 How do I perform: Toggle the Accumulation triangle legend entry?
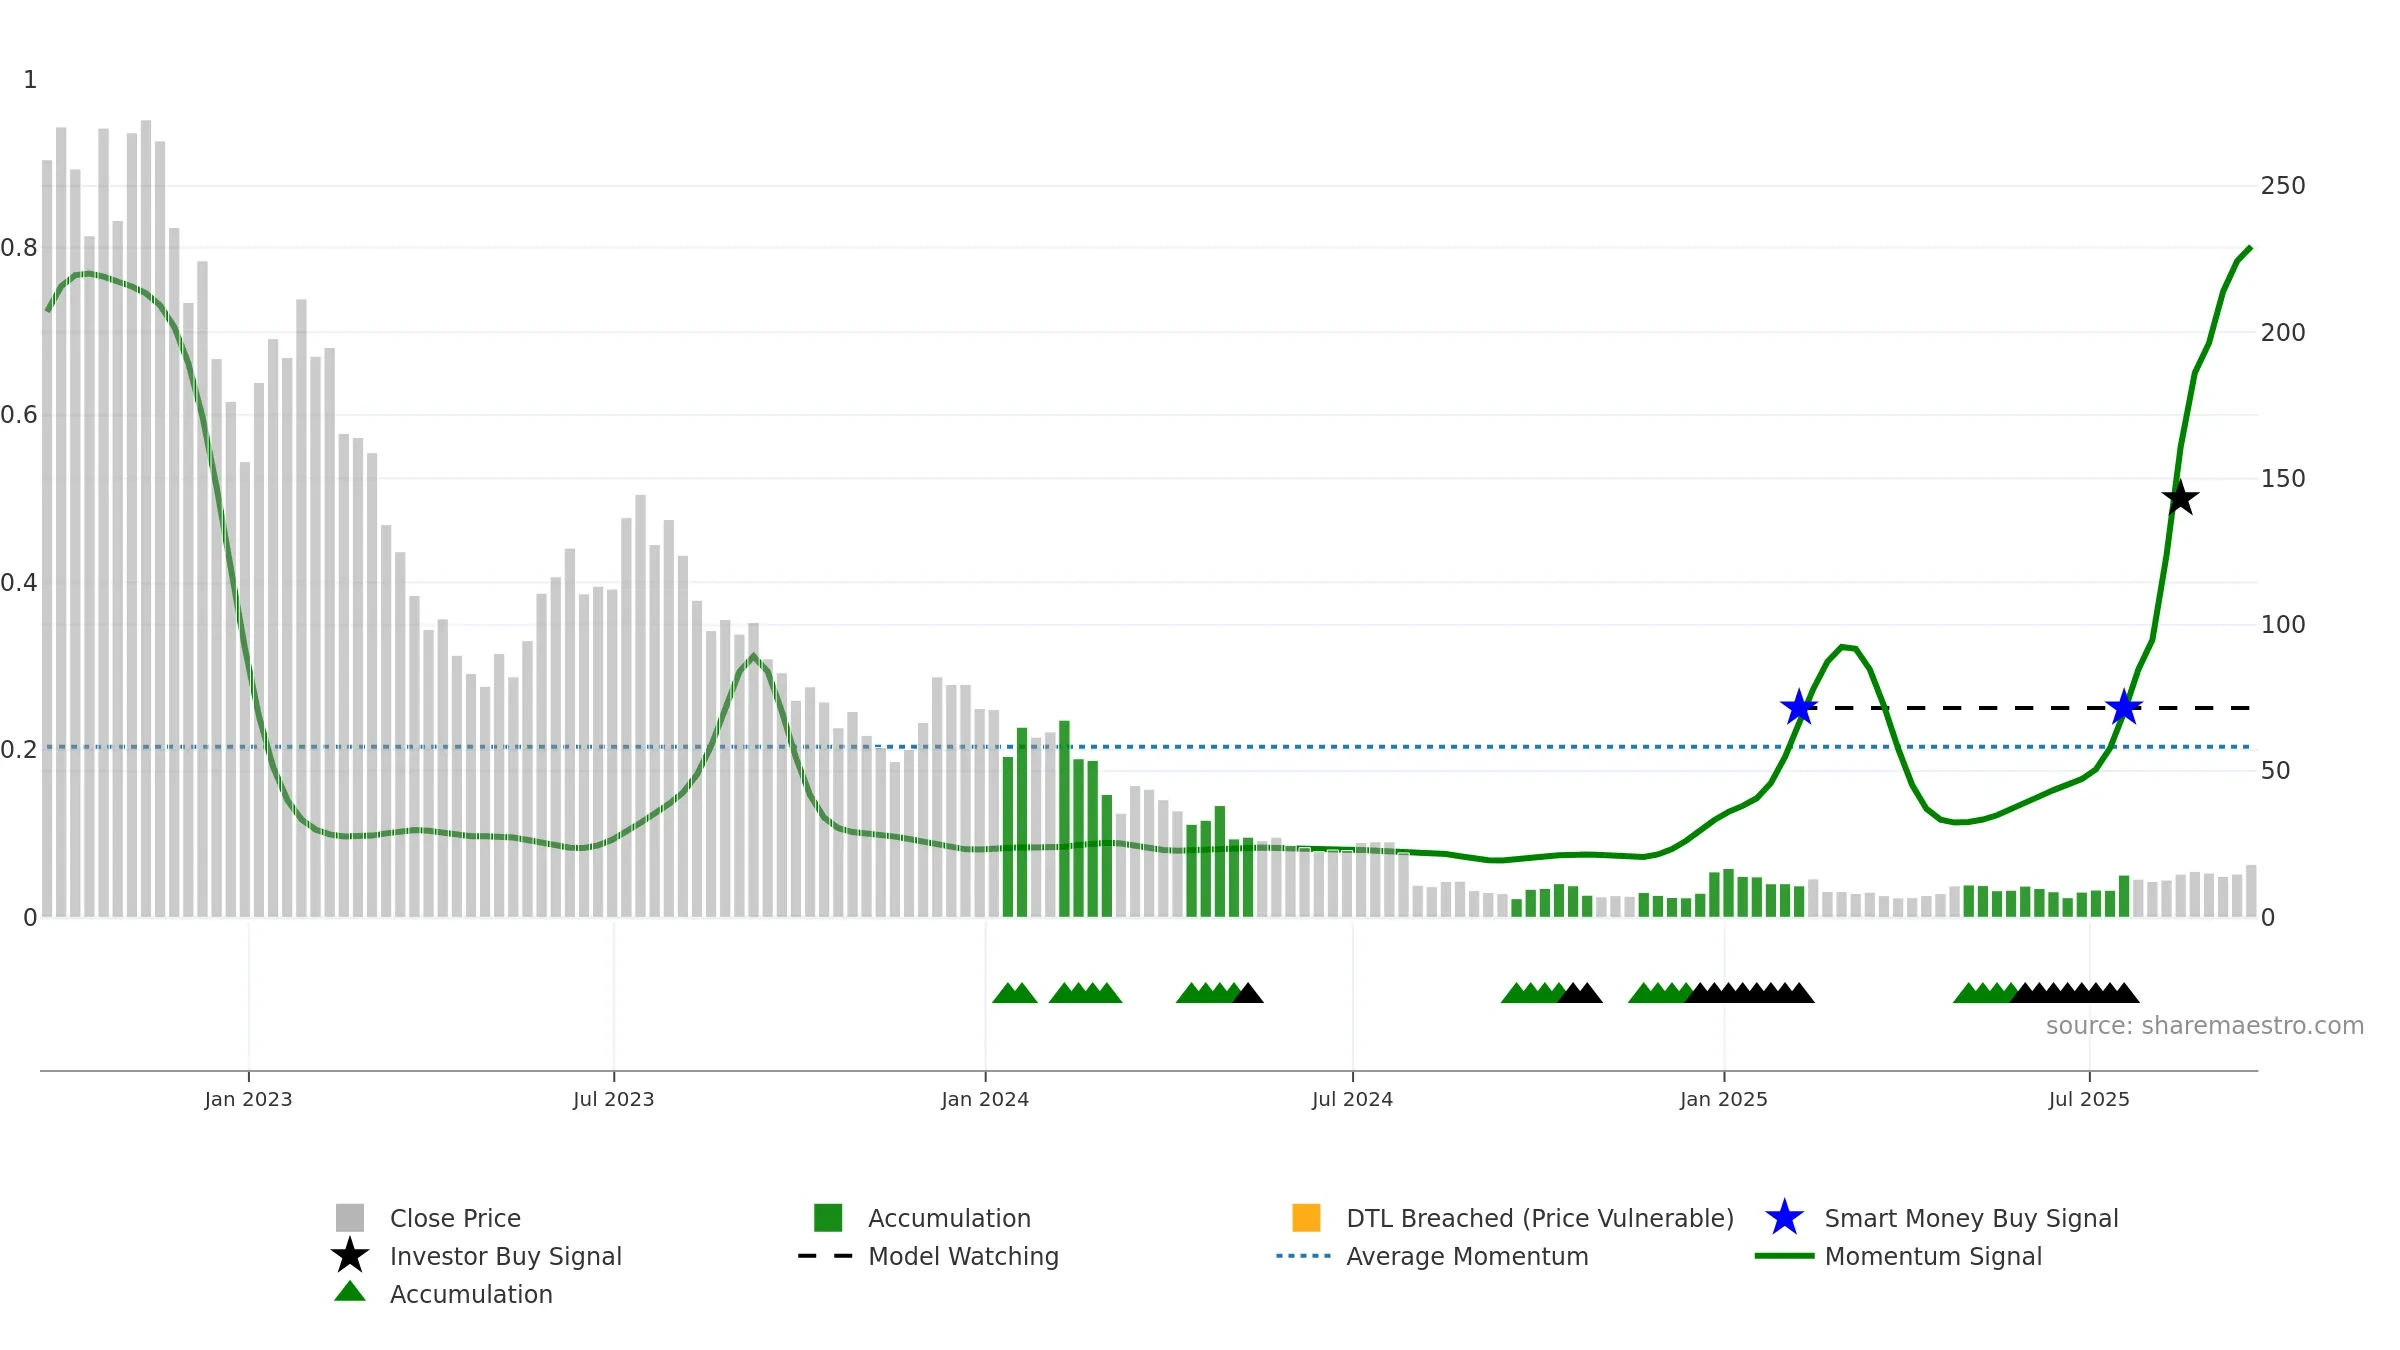click(x=443, y=1294)
